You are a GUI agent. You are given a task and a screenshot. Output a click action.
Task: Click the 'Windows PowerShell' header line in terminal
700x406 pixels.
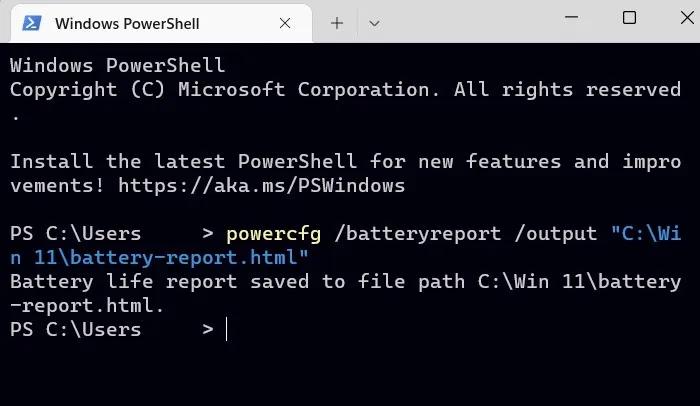(x=117, y=66)
